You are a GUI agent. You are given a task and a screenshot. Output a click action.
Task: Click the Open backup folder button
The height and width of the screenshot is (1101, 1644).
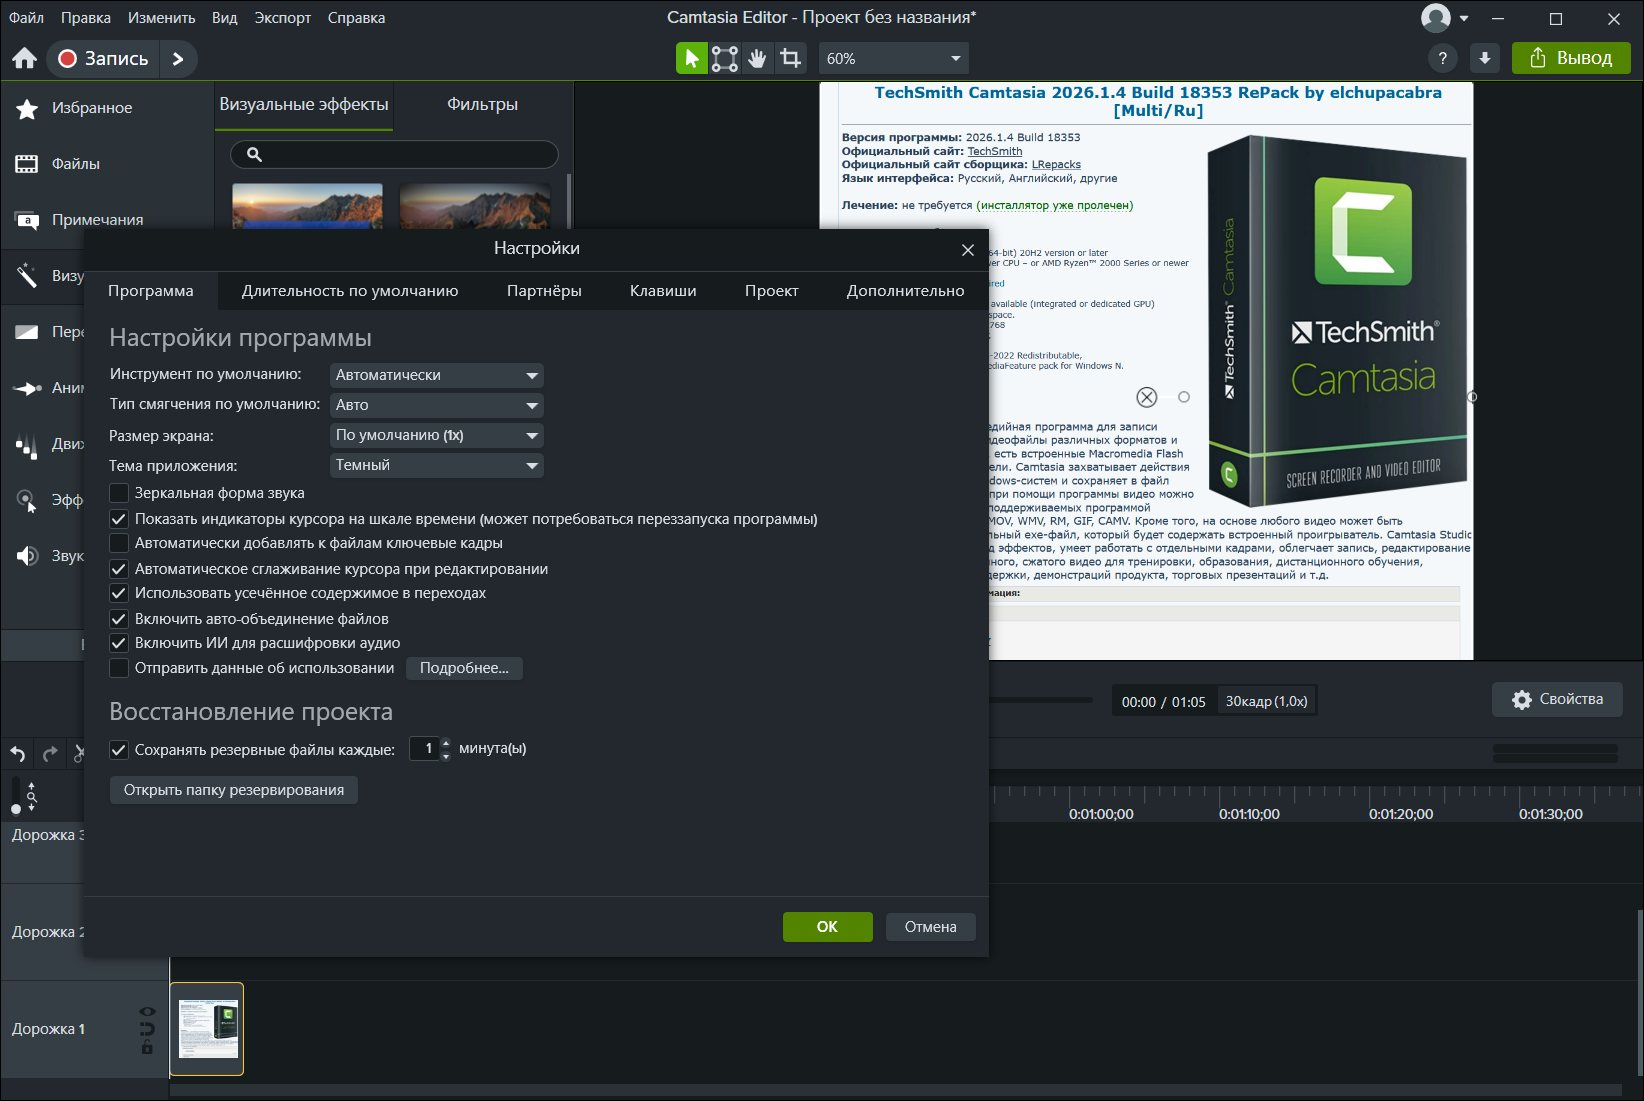(x=233, y=790)
